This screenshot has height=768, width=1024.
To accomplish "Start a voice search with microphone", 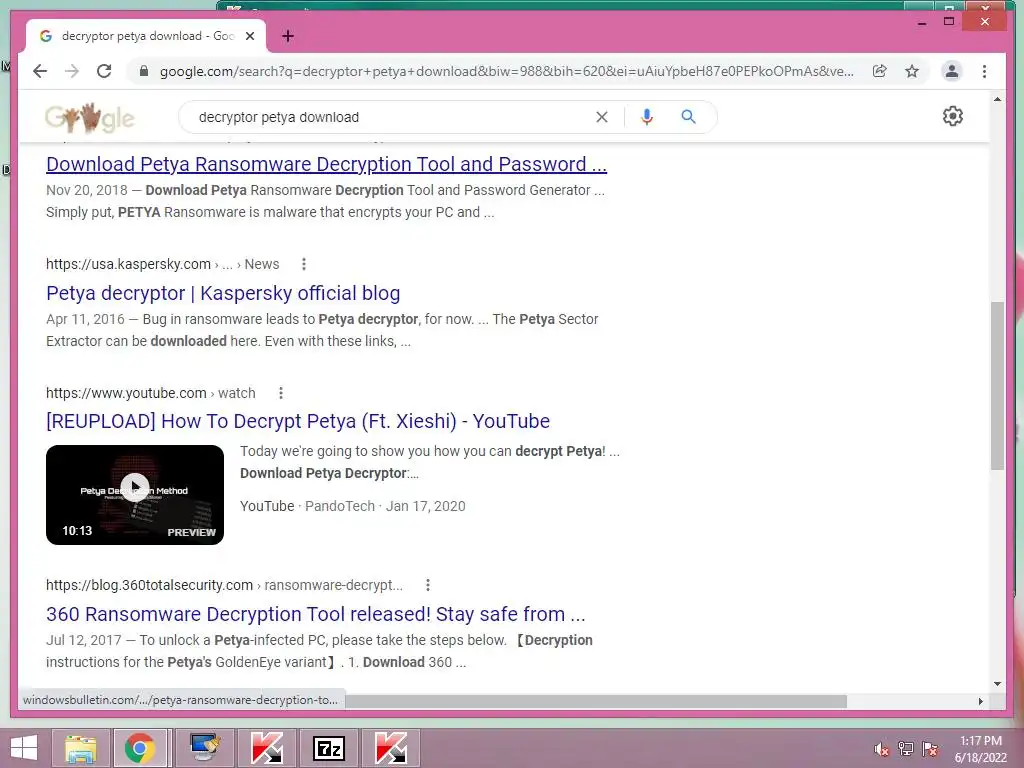I will (647, 117).
